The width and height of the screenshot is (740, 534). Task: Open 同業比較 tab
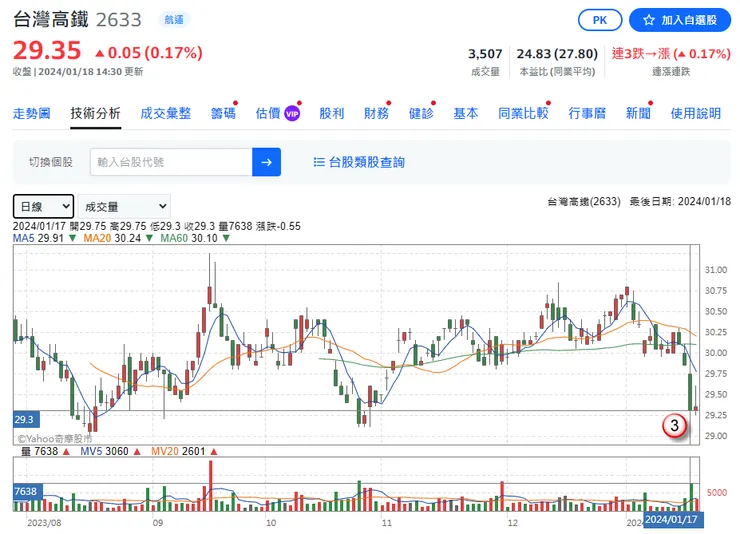click(x=523, y=113)
